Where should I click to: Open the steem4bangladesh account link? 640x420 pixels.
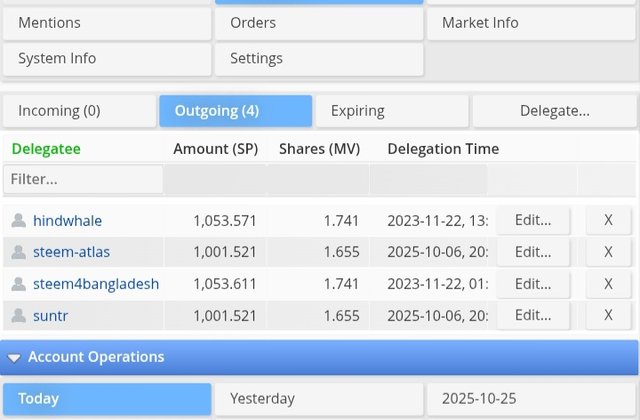point(95,284)
